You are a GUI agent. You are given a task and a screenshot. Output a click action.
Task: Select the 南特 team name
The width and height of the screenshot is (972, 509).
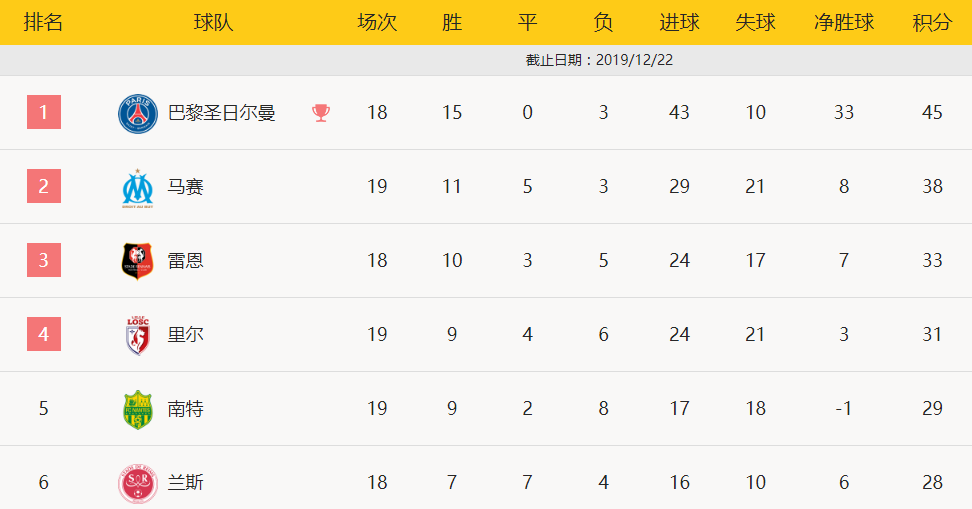(x=185, y=409)
